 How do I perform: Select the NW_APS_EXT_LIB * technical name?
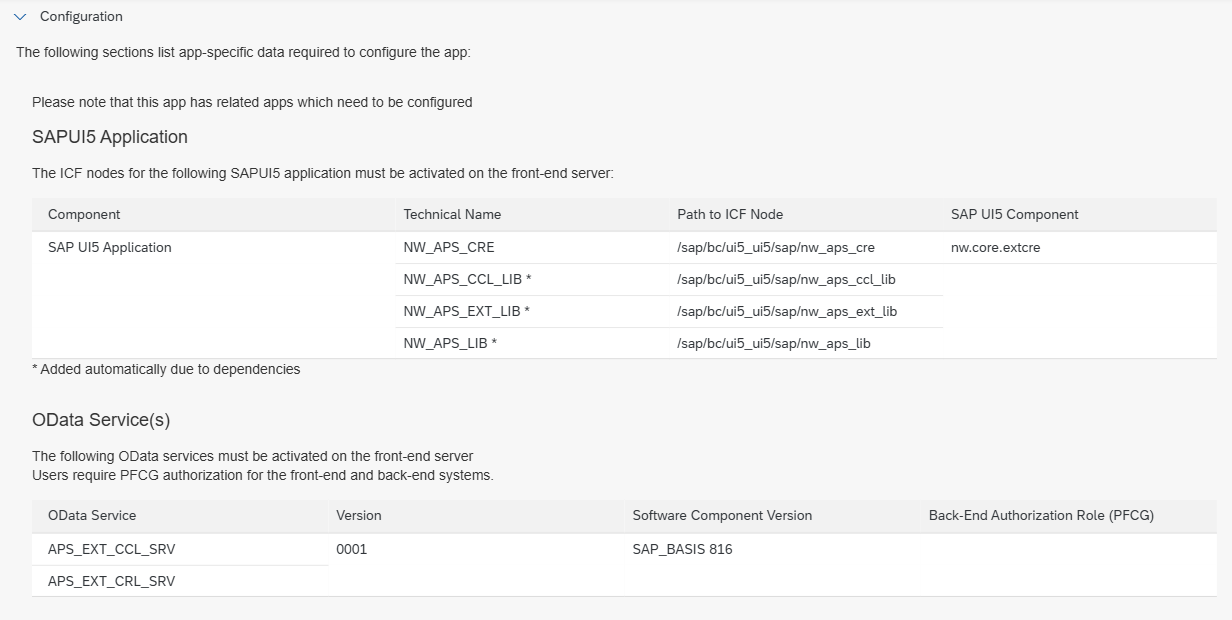467,311
